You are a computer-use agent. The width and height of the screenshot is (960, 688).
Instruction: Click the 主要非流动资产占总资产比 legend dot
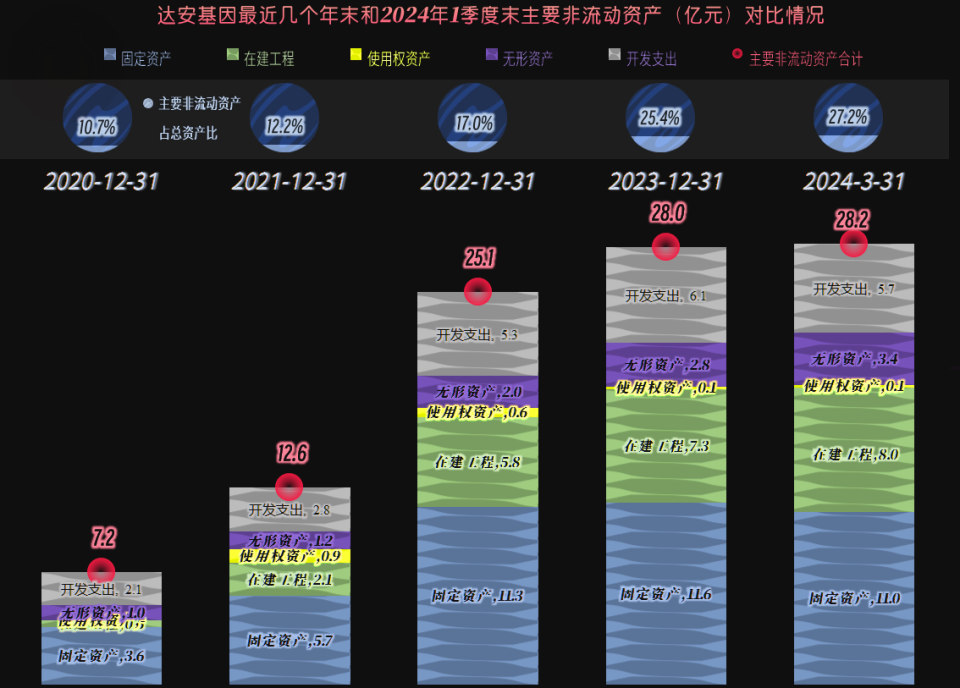click(x=148, y=103)
